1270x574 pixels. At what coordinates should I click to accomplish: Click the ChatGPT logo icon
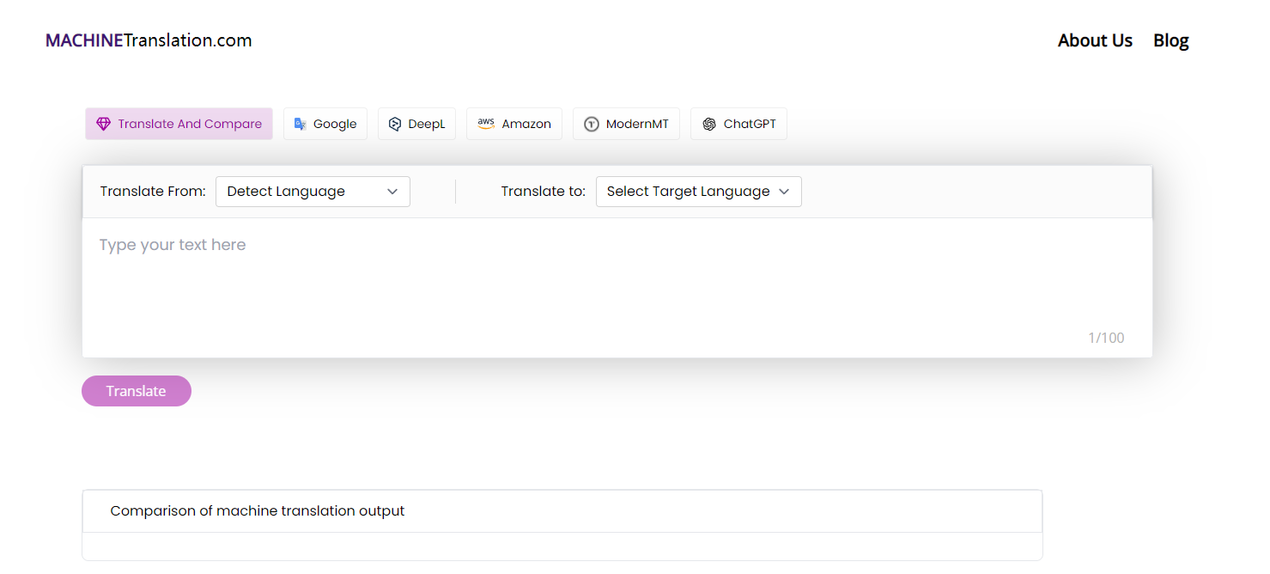709,124
